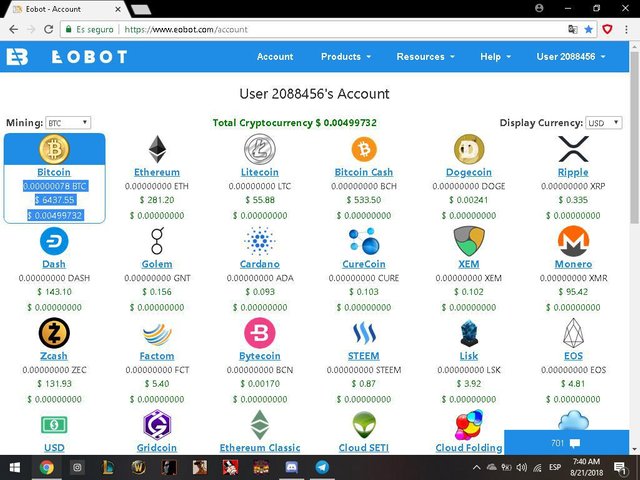
Task: Click the Bitcoin Cash orange icon
Action: coord(364,149)
